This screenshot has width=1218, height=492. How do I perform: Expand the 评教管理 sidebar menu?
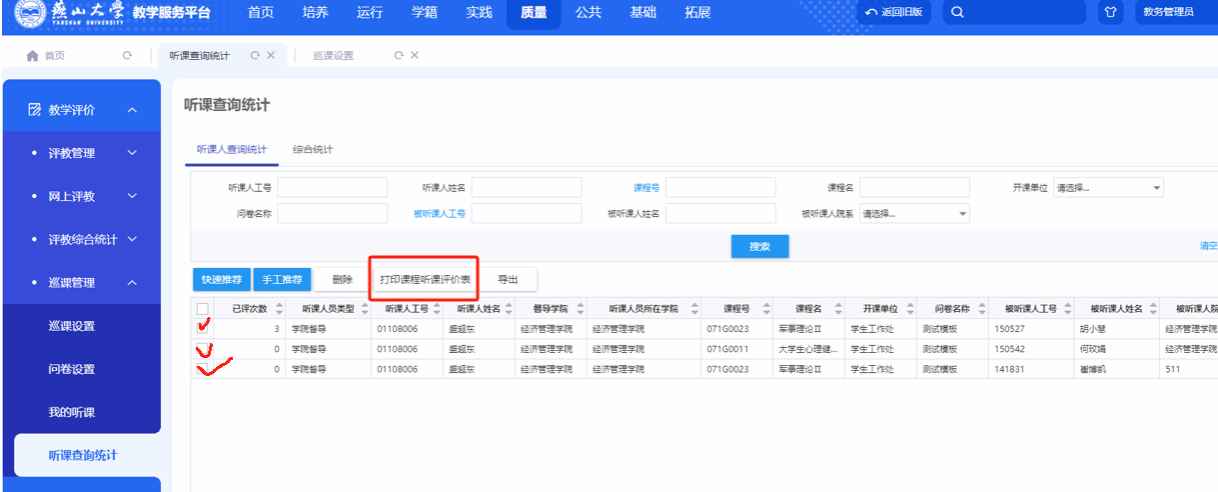tap(132, 153)
